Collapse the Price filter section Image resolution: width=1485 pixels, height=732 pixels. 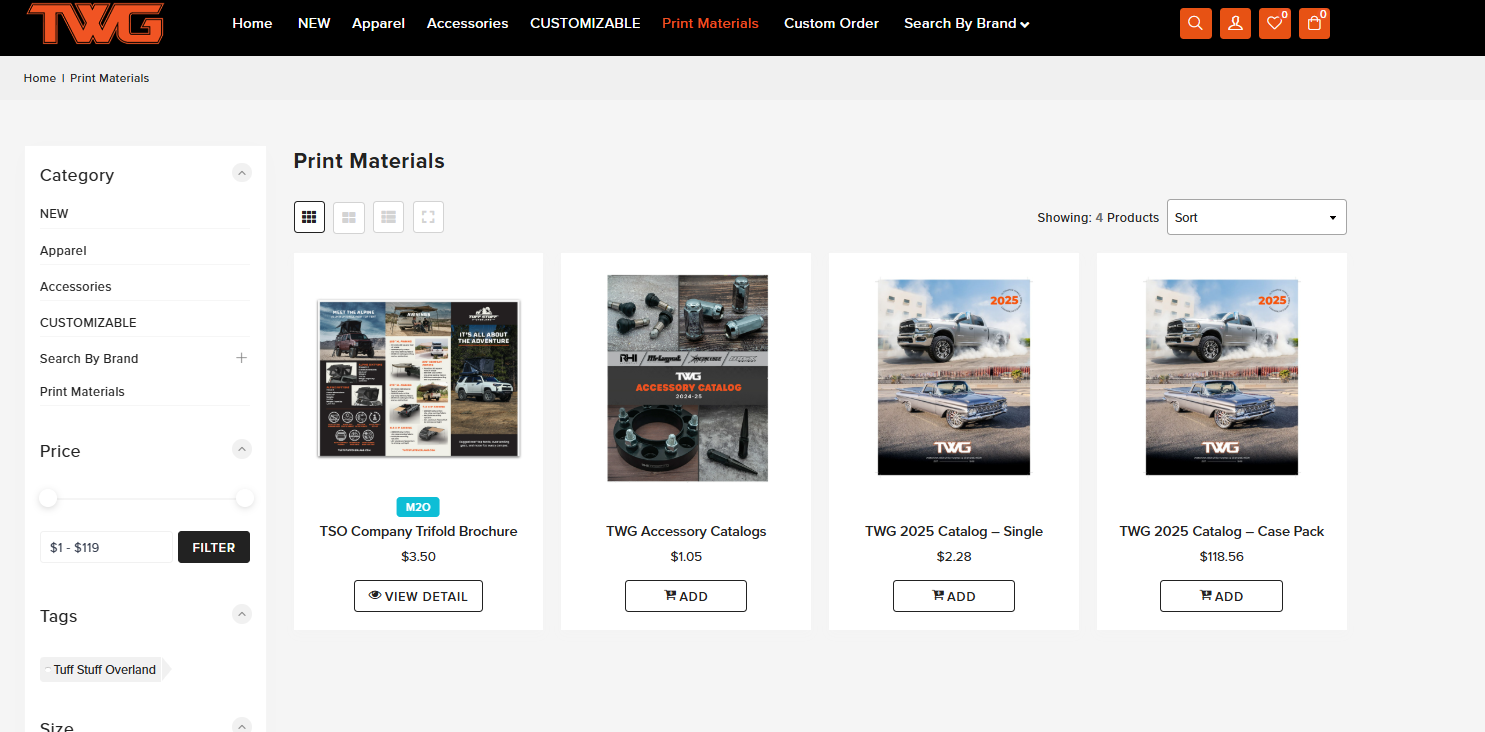pos(242,449)
